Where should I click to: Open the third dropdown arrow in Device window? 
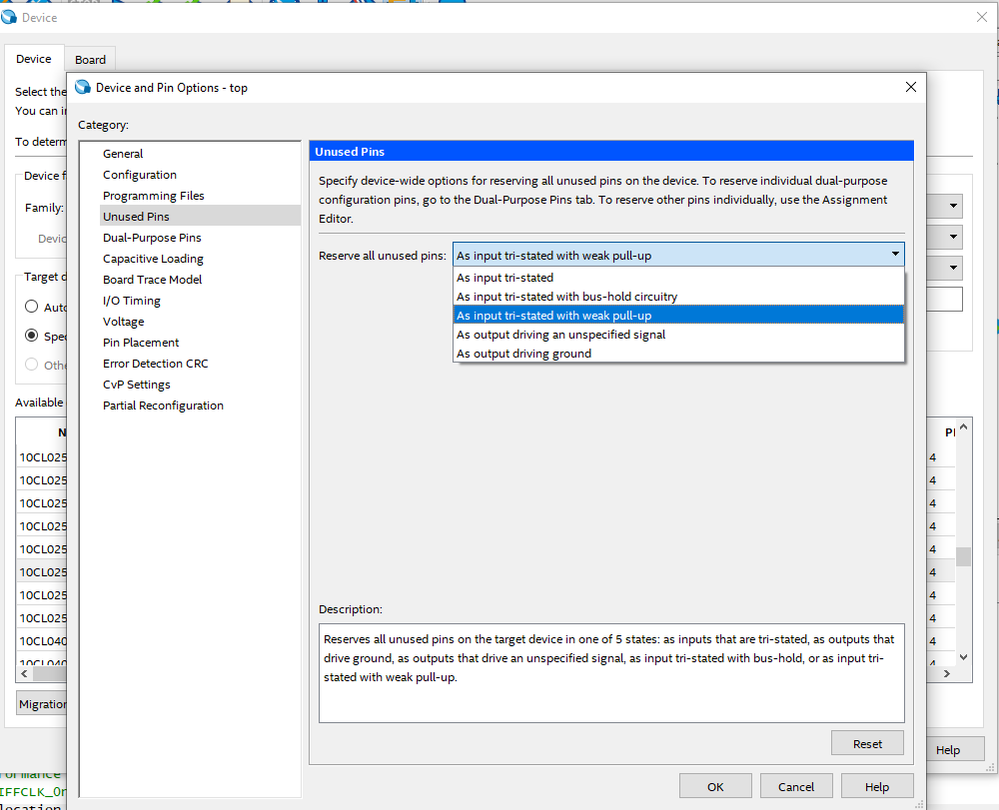click(x=953, y=267)
